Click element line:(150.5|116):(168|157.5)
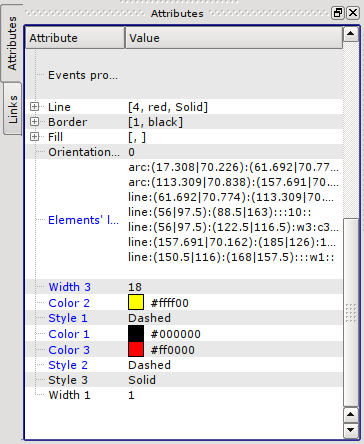Viewport: 364px width, 444px height. (x=231, y=257)
